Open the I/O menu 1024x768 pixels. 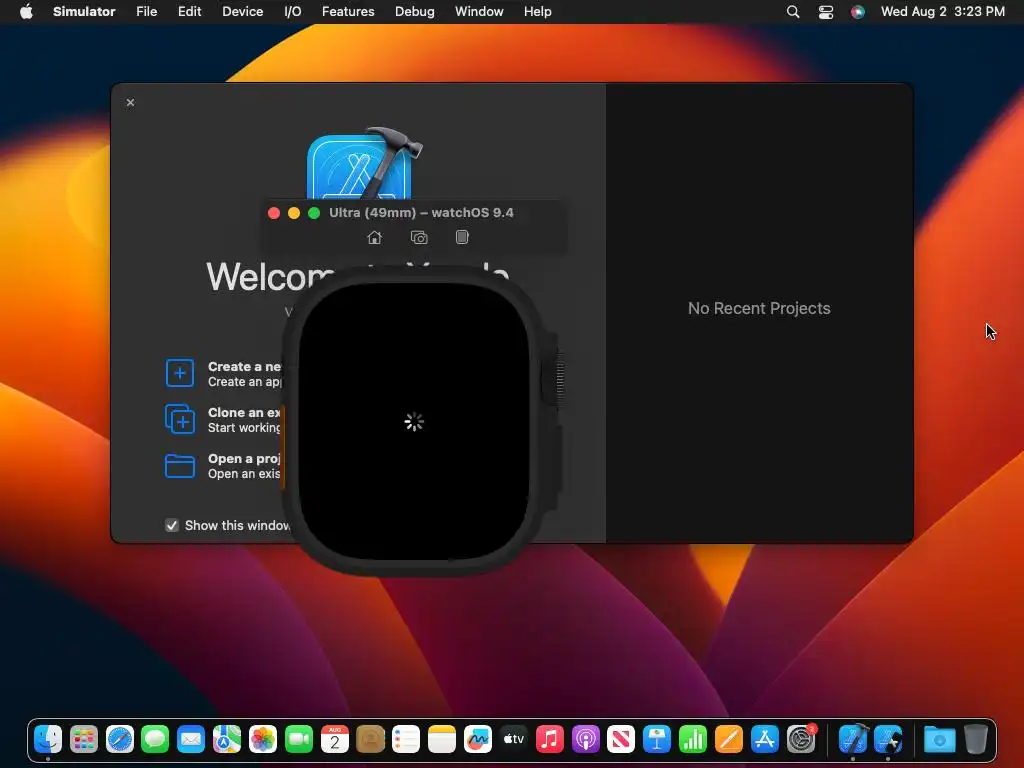[293, 11]
